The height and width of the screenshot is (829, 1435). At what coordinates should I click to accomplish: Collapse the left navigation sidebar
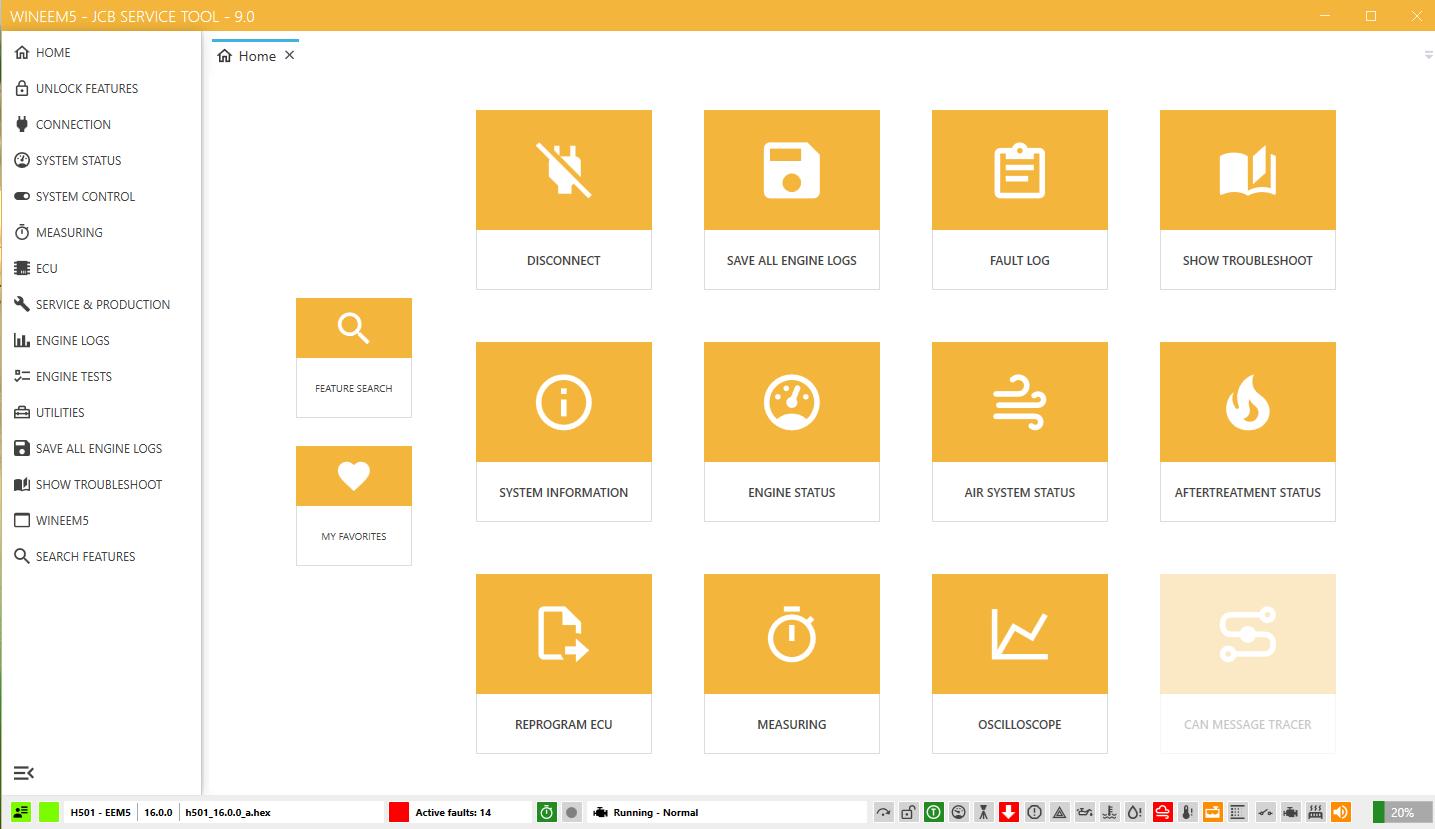[24, 773]
